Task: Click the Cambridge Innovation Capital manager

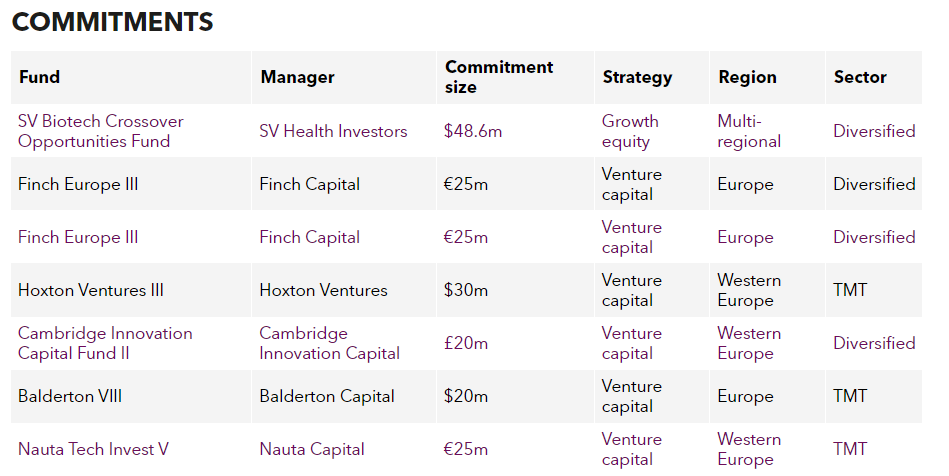Action: click(330, 343)
